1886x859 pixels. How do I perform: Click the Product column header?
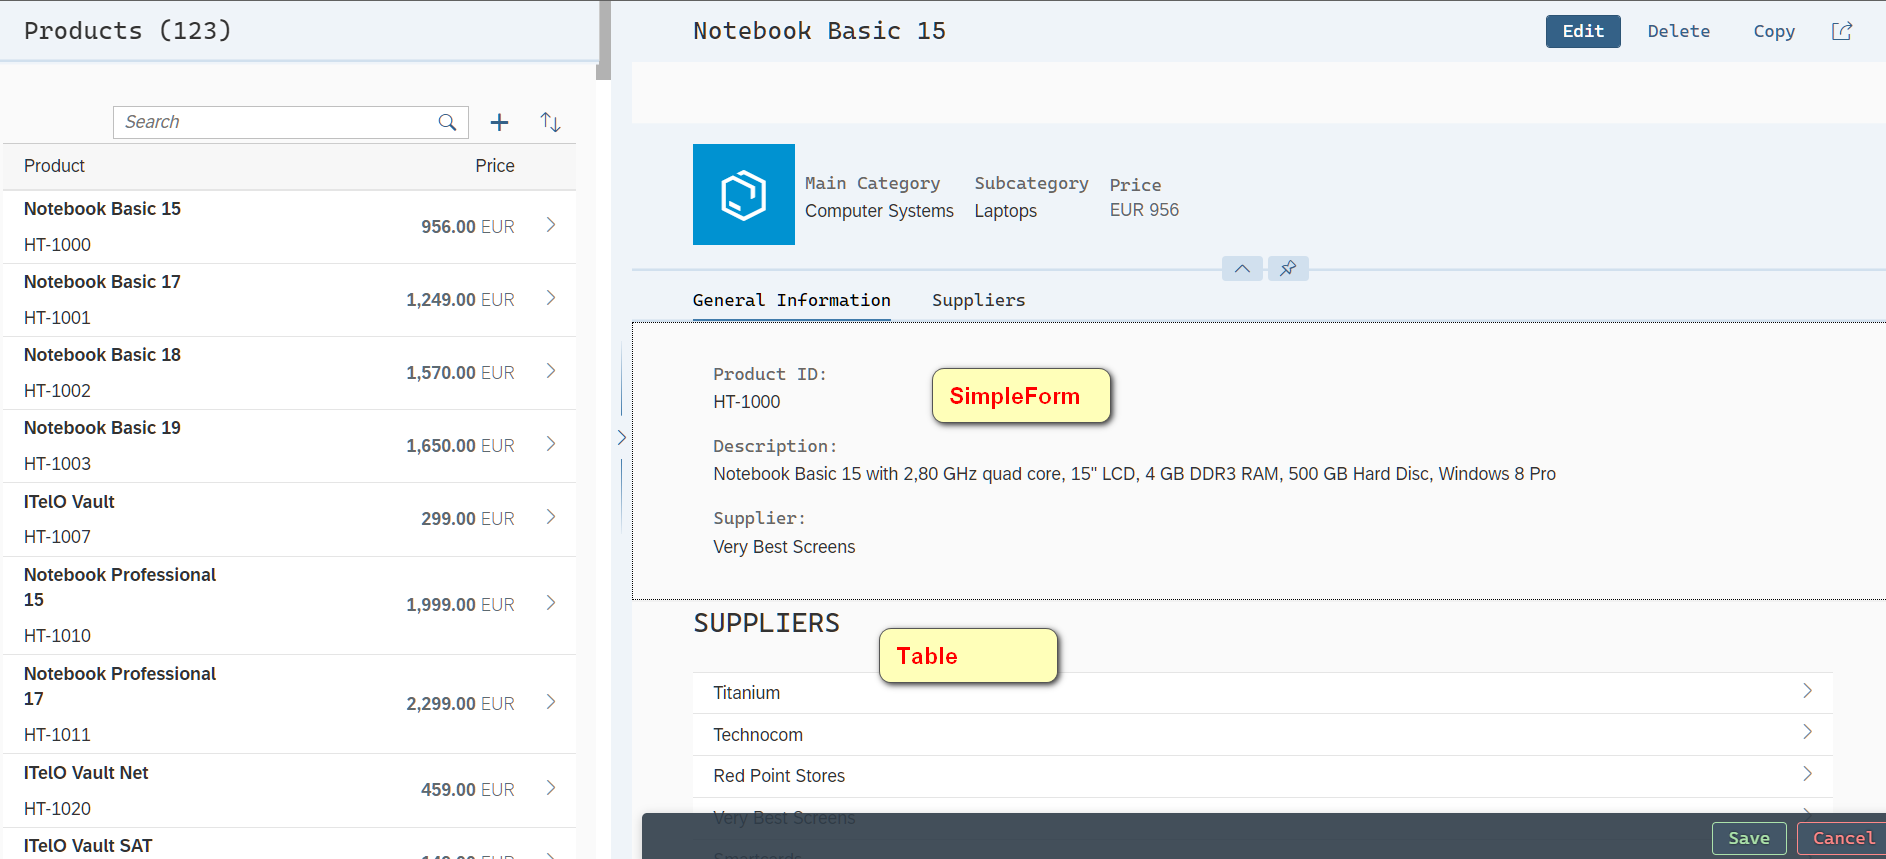click(54, 166)
